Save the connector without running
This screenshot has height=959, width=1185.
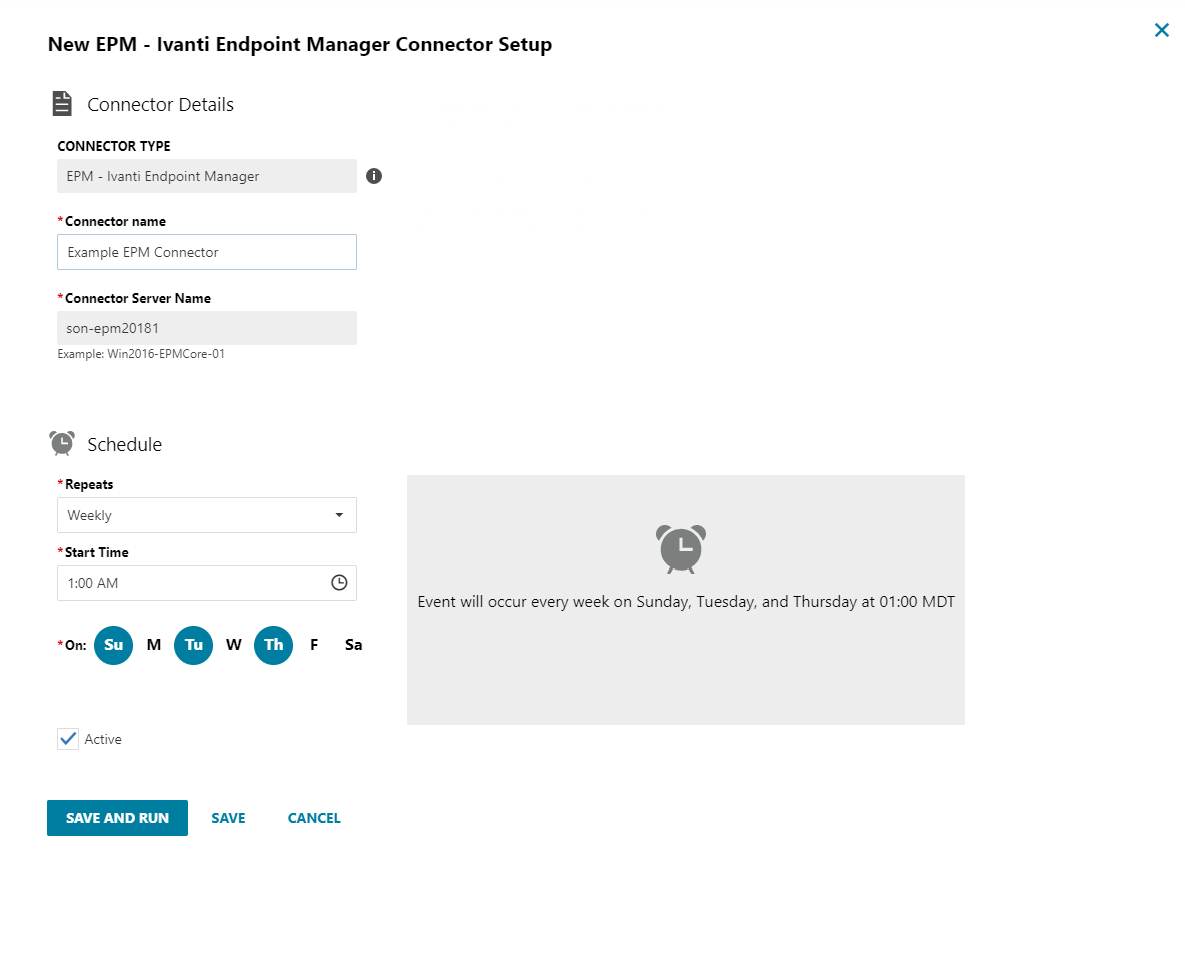click(228, 817)
